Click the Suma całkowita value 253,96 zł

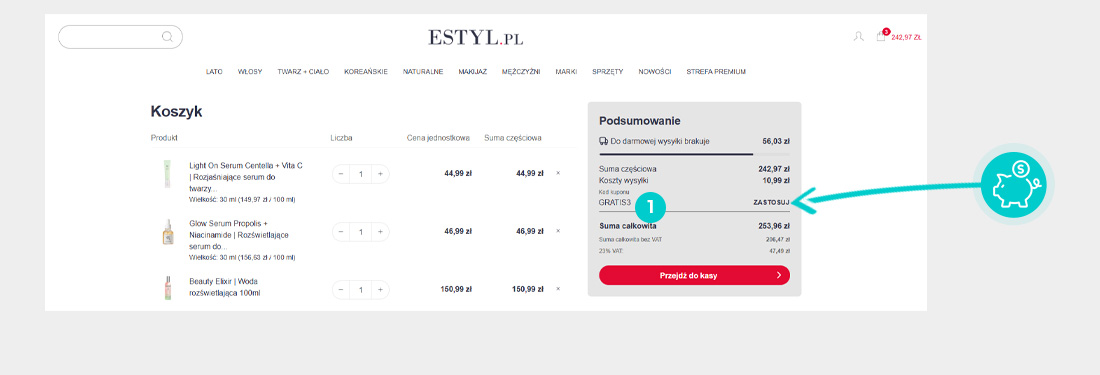tap(774, 226)
